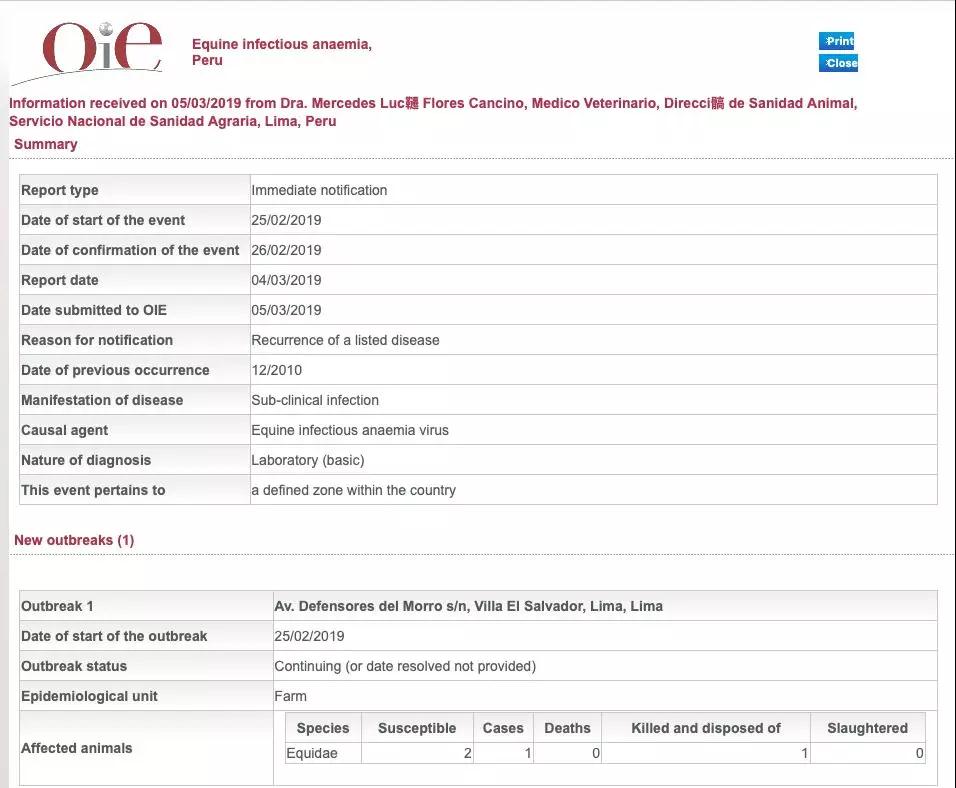The height and width of the screenshot is (788, 956).
Task: Click the Susceptible column header
Action: click(x=417, y=728)
